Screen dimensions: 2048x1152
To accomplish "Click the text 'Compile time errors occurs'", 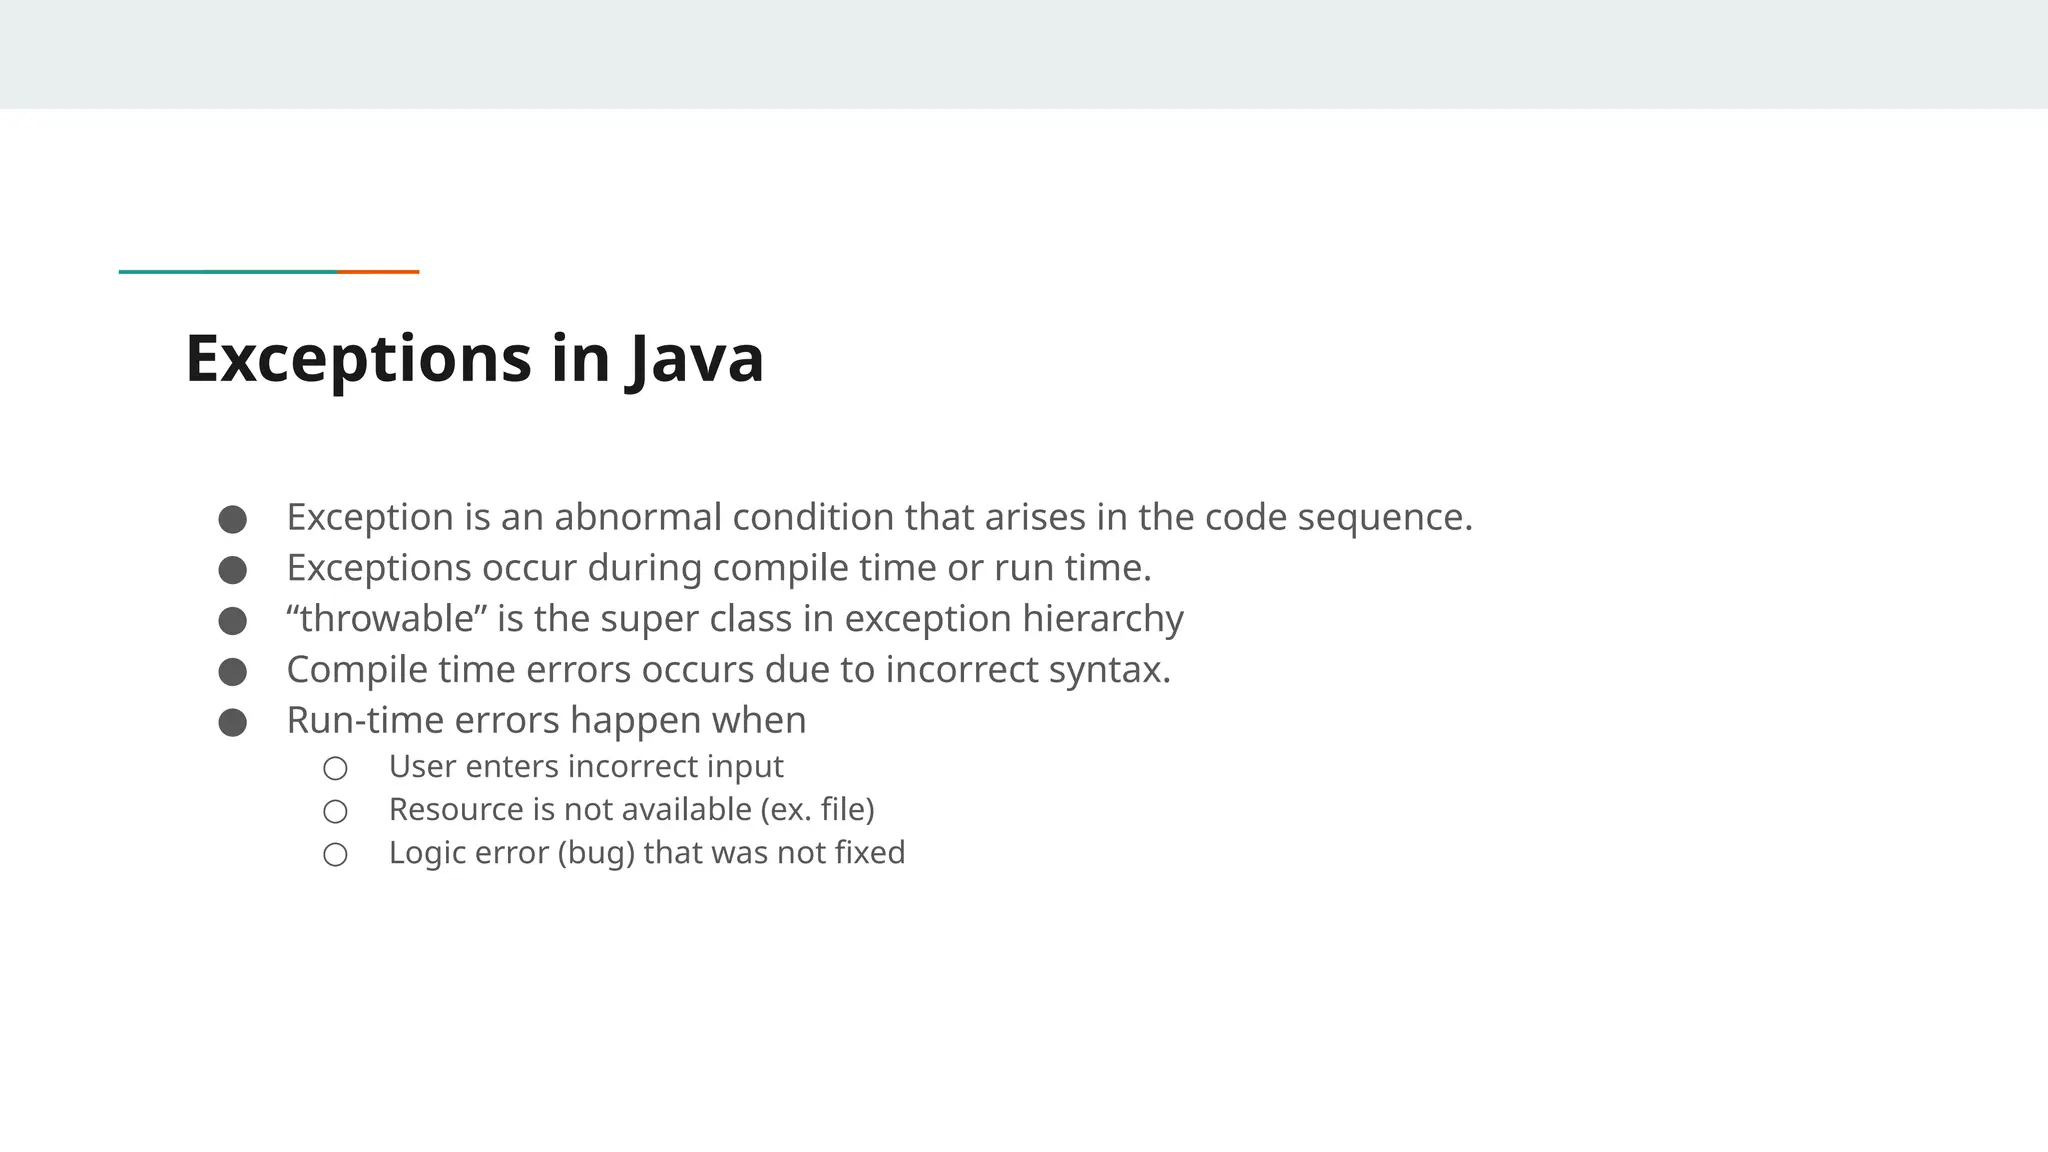I will (728, 670).
